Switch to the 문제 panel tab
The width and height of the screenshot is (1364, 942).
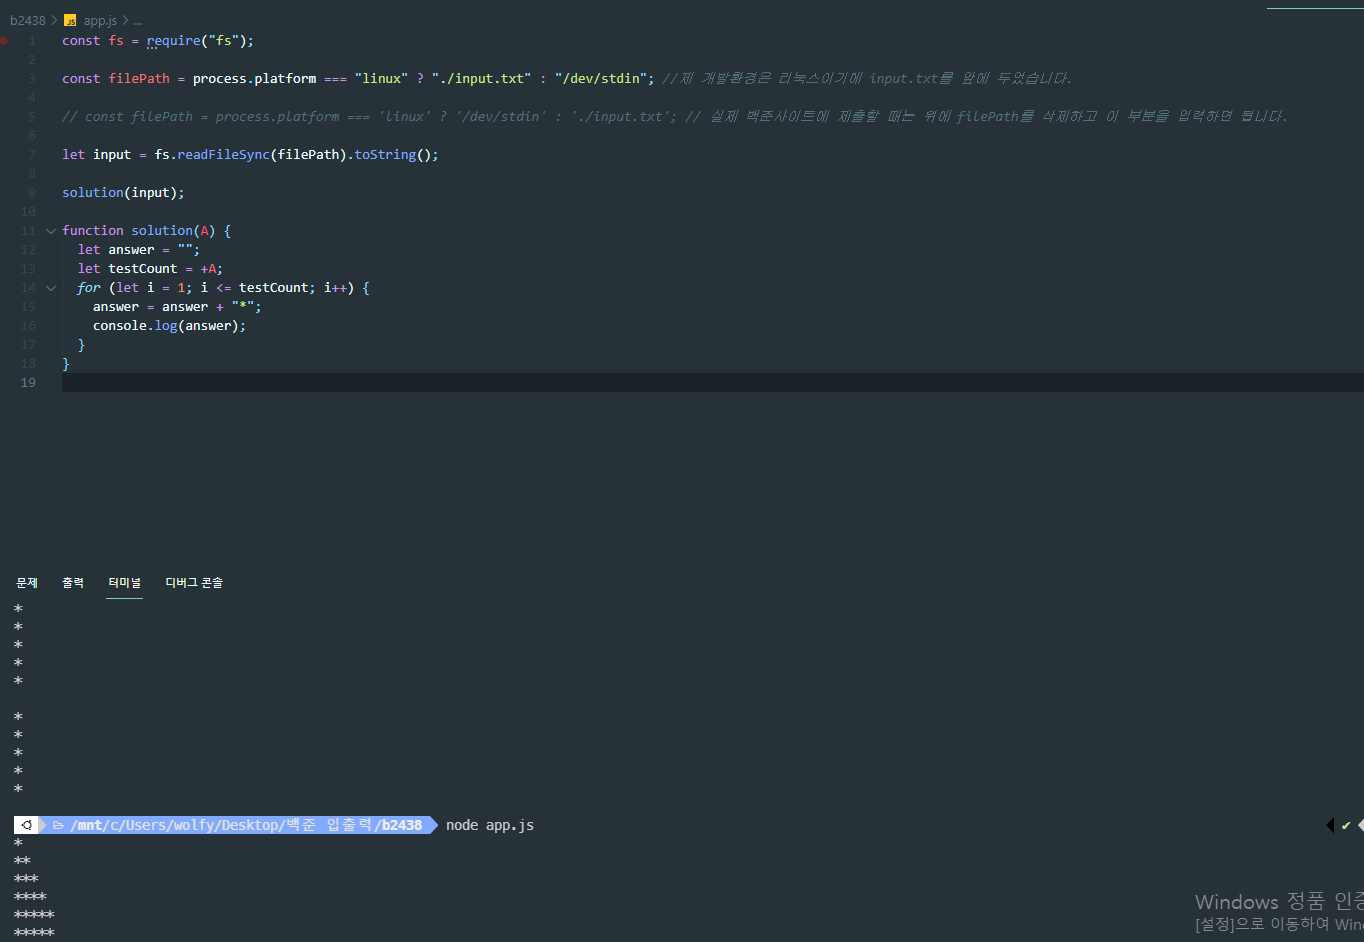pyautogui.click(x=27, y=583)
